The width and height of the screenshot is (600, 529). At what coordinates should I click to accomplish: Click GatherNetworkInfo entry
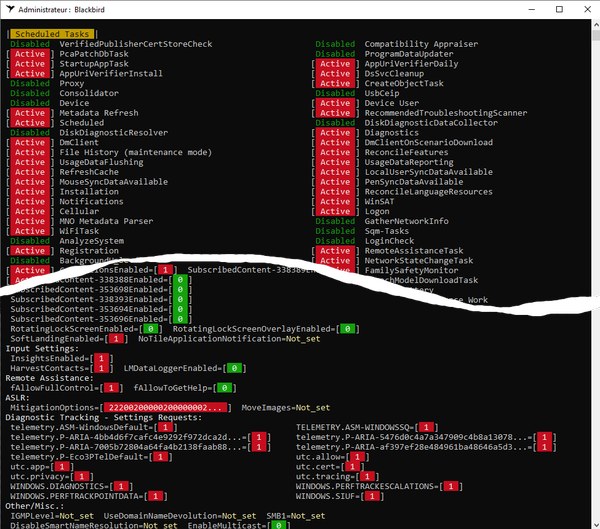[x=406, y=221]
